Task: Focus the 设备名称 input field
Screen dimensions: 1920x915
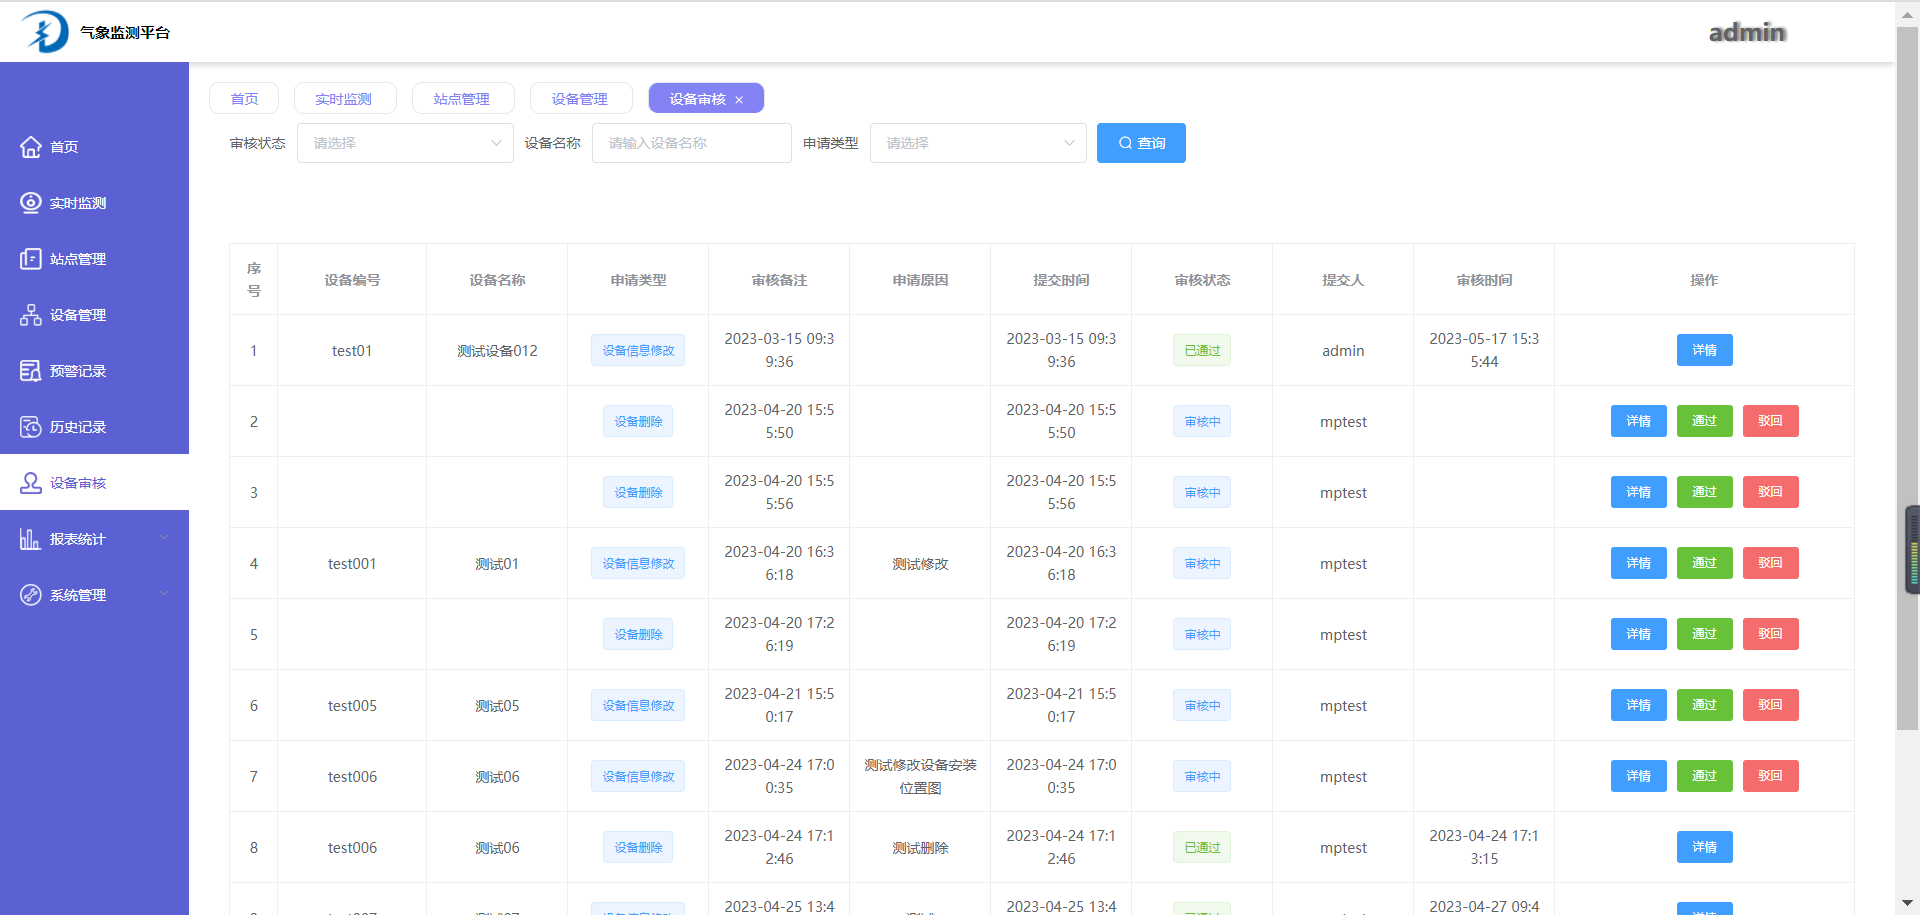Action: pos(692,143)
